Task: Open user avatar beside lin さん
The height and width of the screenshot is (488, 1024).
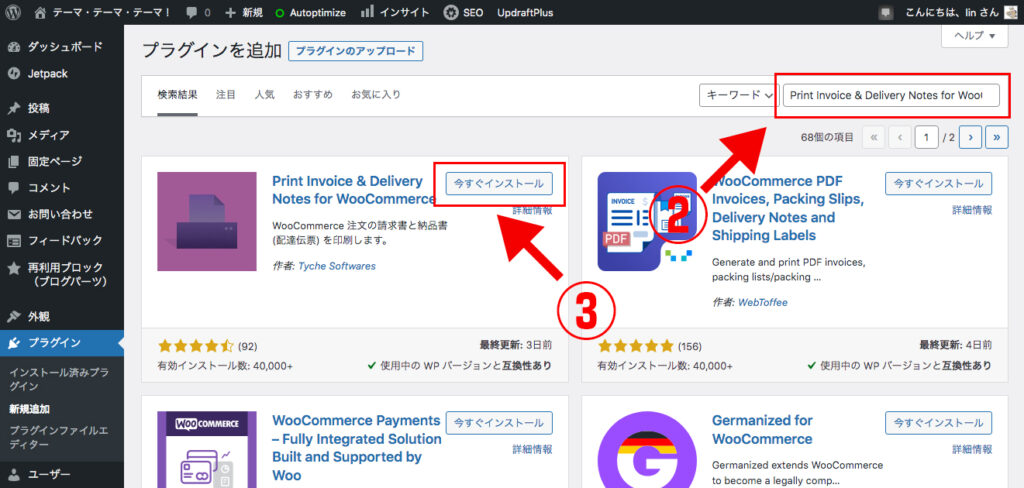Action: (x=1010, y=12)
